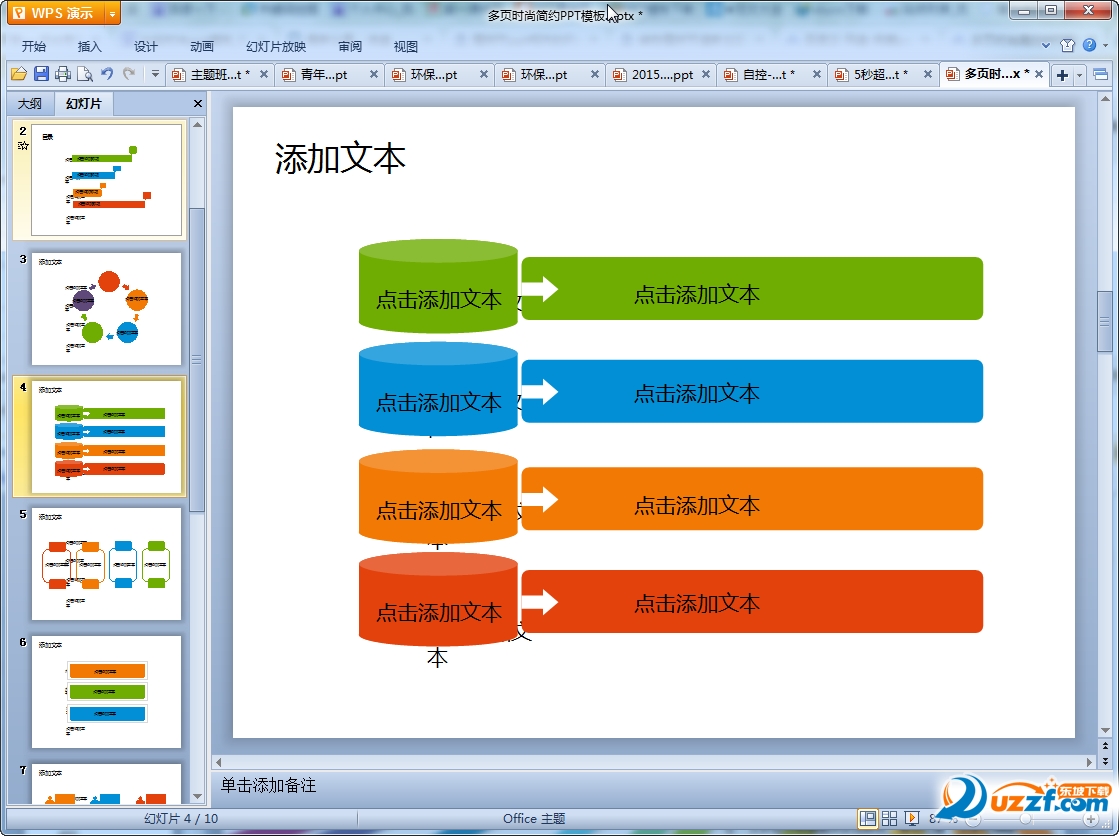Click the zoom out minus button
1119x836 pixels.
coord(971,820)
